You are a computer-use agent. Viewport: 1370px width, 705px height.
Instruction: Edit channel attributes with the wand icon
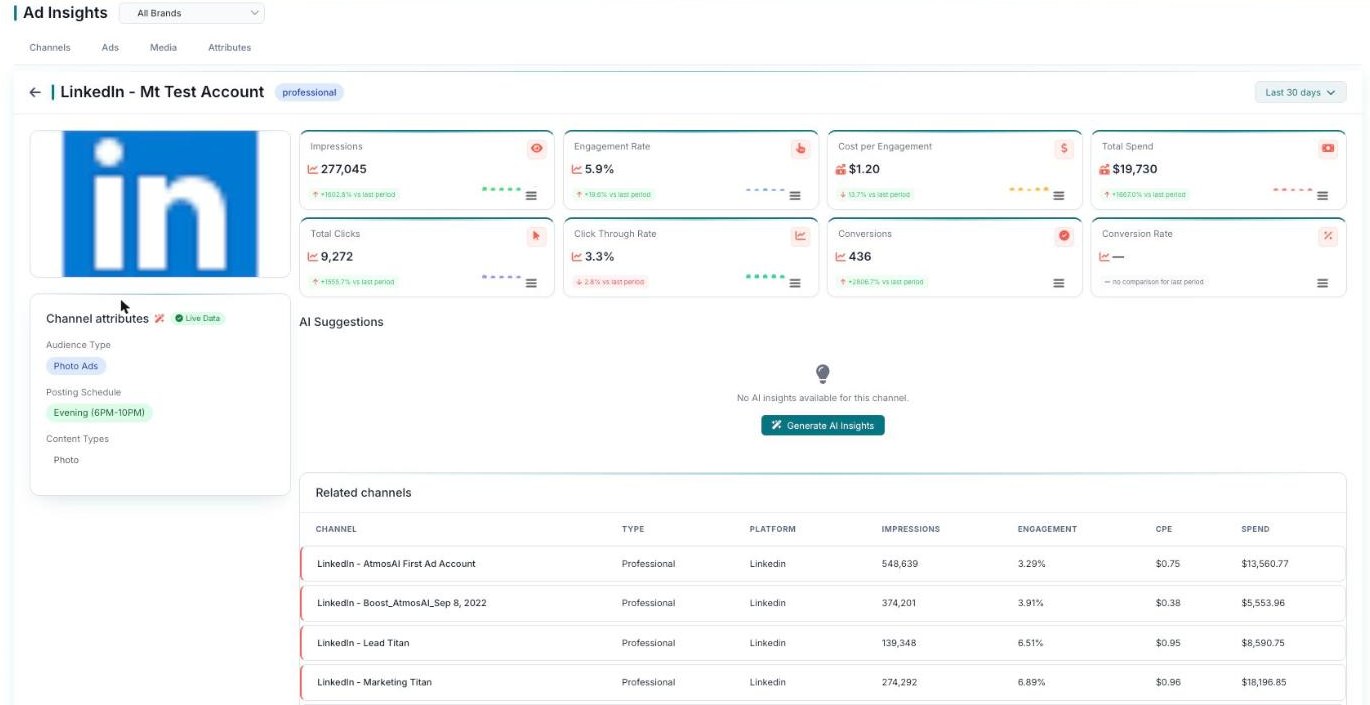coord(159,318)
